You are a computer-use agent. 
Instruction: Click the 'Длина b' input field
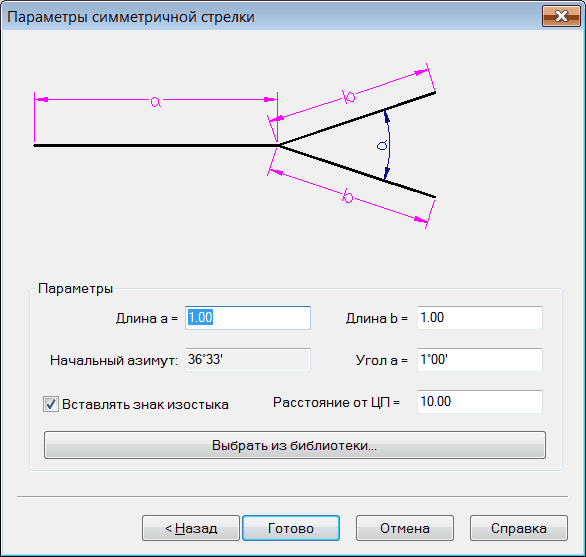pos(480,318)
